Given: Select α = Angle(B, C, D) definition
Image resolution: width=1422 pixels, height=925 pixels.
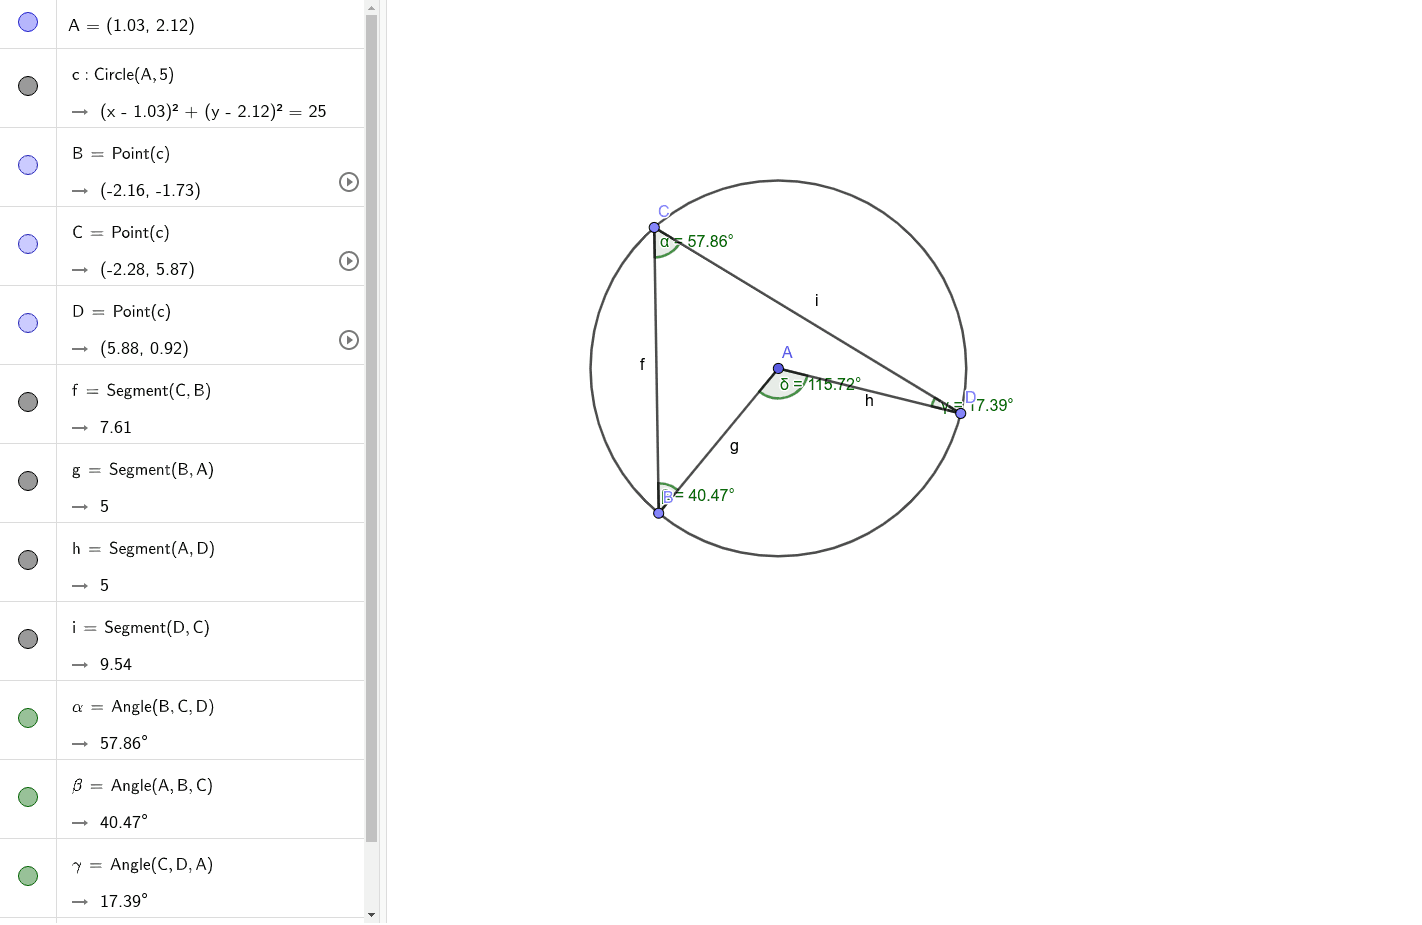Looking at the screenshot, I should pos(143,707).
